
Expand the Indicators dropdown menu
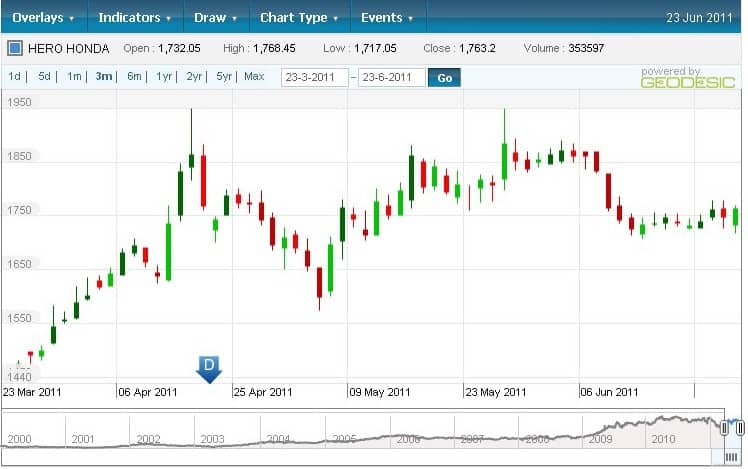(x=134, y=17)
